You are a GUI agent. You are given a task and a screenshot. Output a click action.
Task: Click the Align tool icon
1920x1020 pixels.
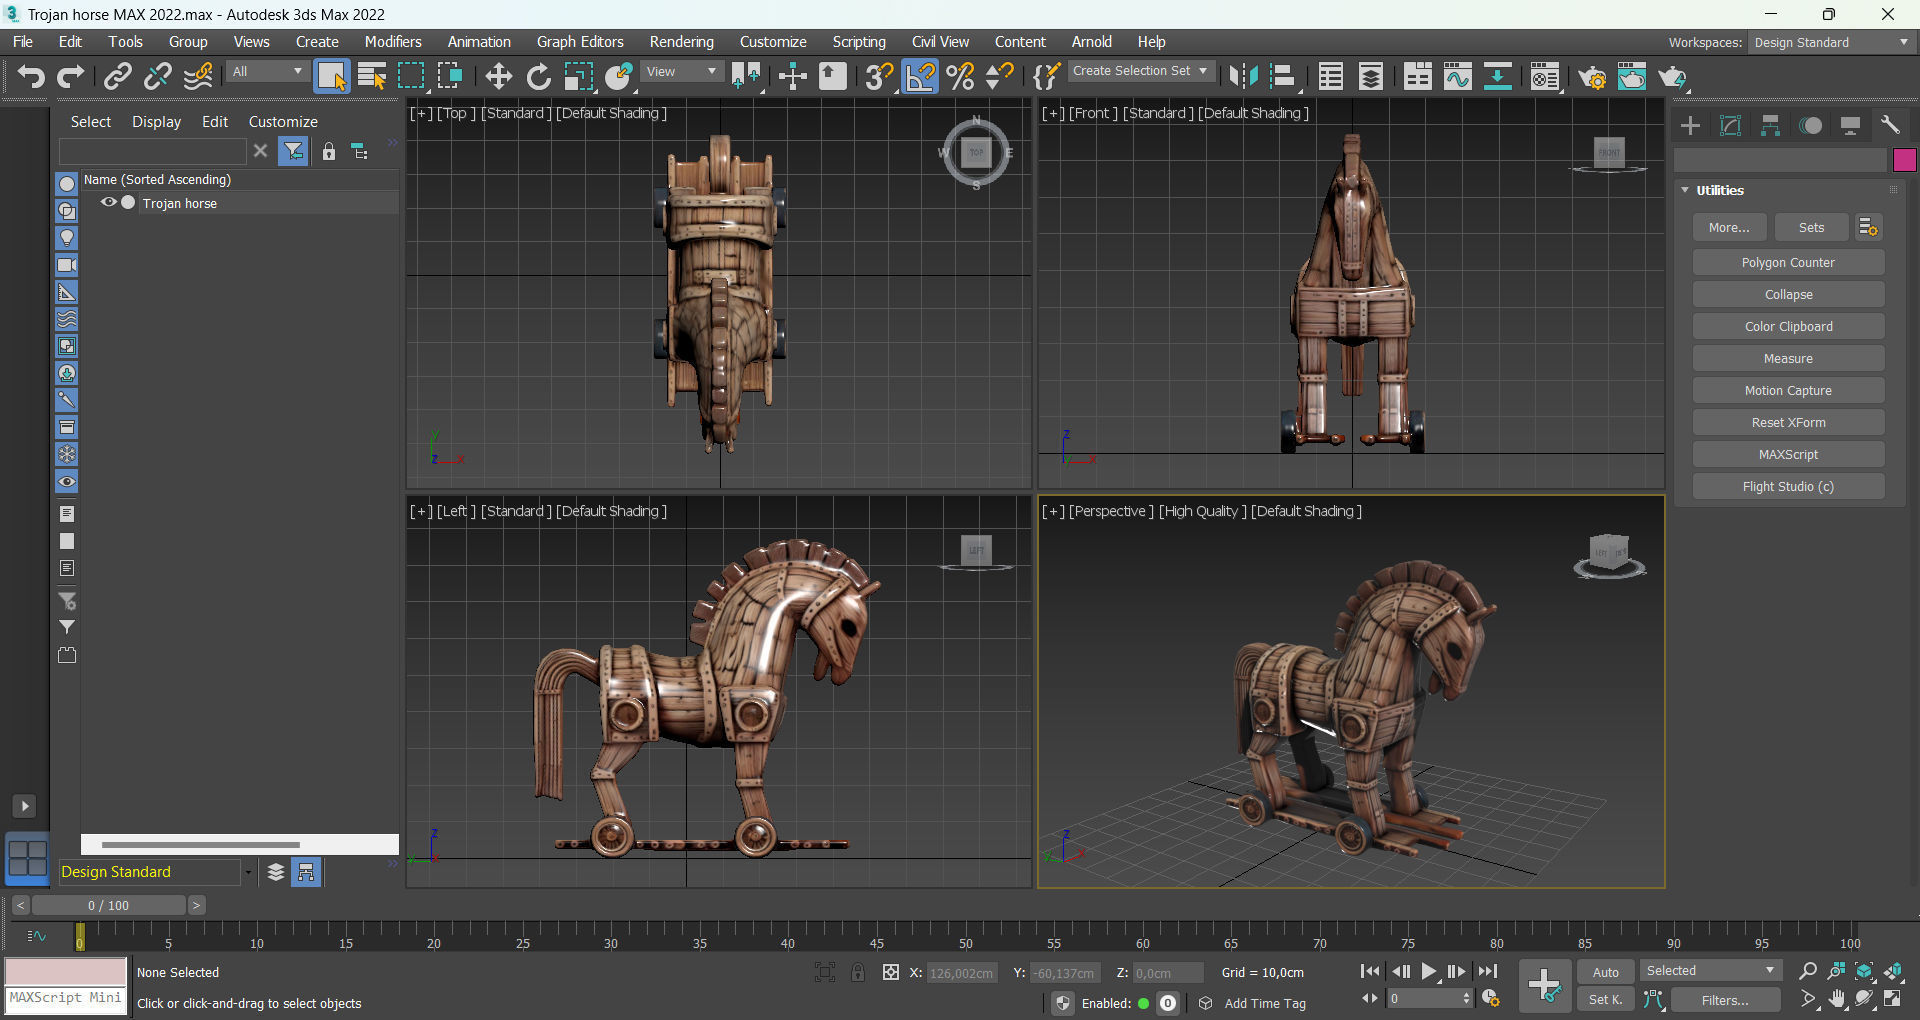(x=1283, y=76)
